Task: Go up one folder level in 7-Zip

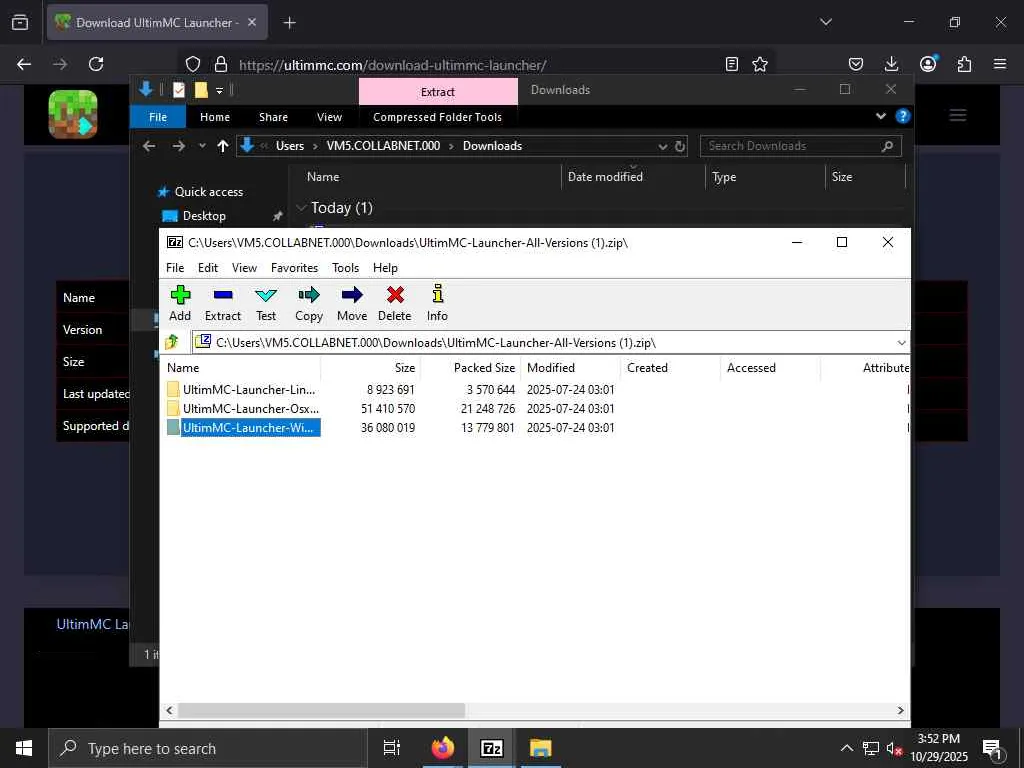Action: click(x=172, y=342)
